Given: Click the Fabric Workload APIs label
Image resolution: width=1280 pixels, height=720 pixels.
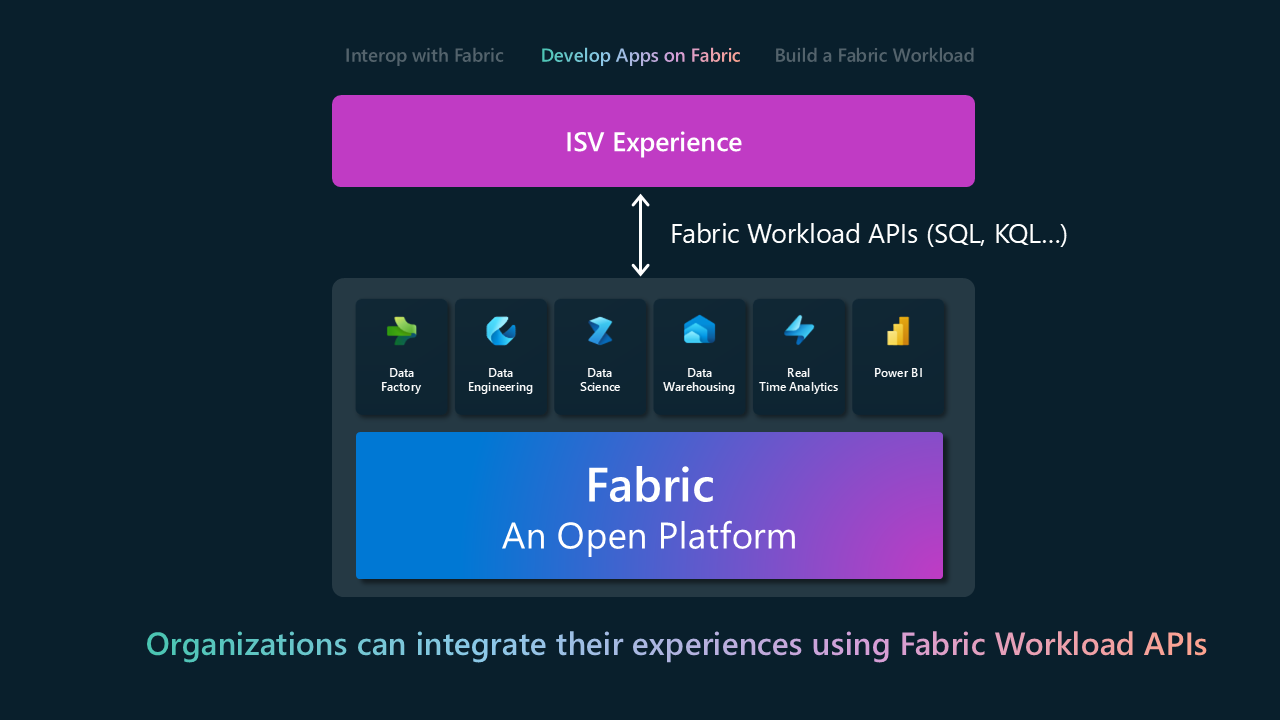Looking at the screenshot, I should click(869, 233).
